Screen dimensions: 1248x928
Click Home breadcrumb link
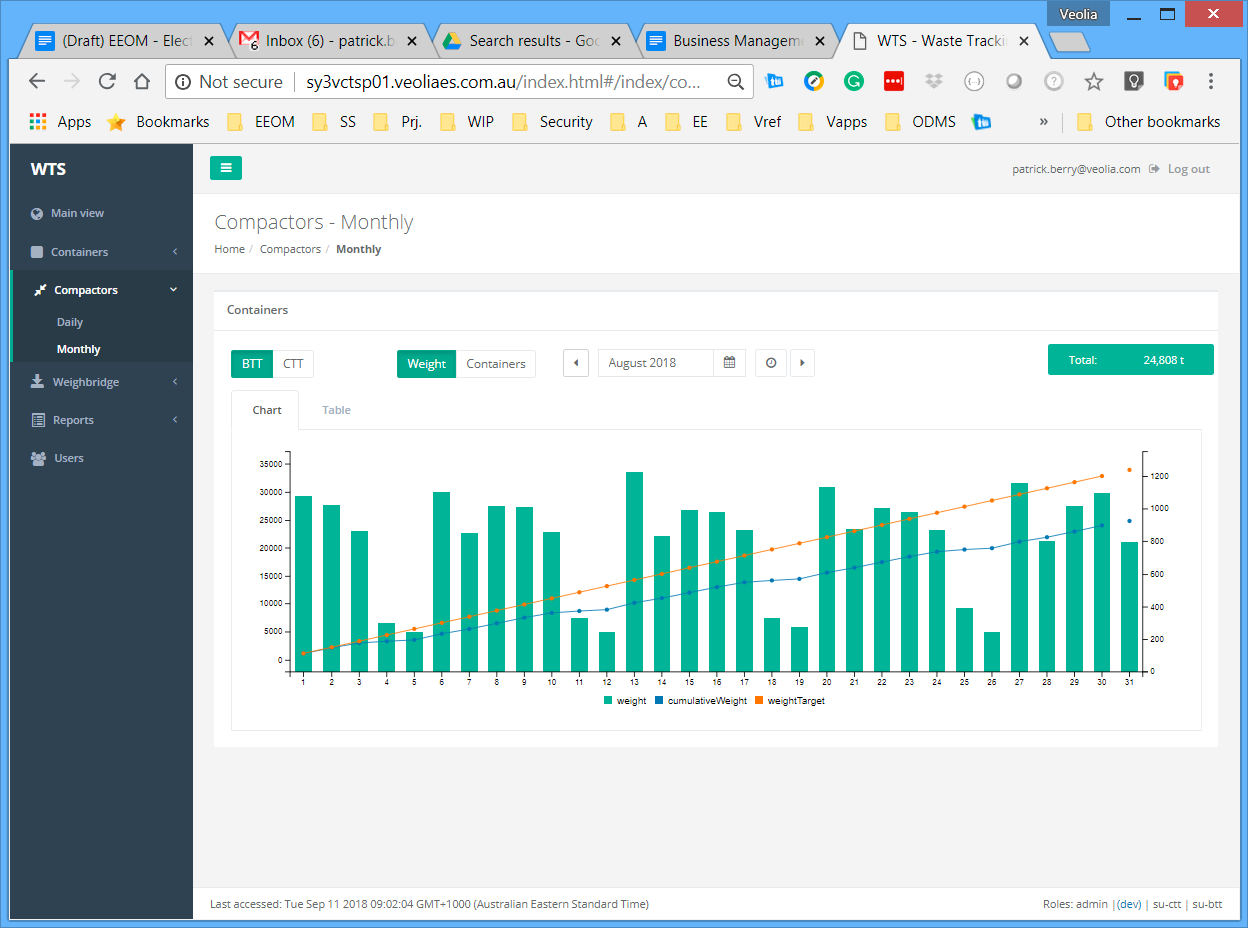229,249
